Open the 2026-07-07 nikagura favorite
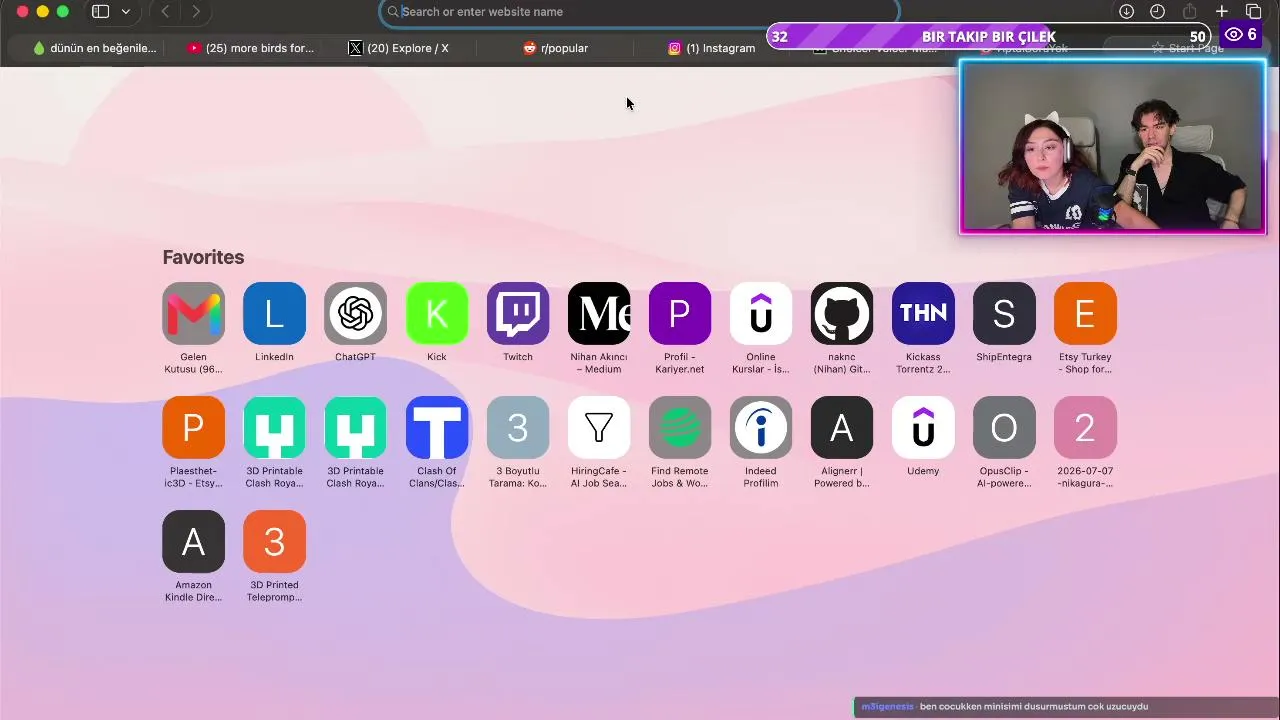 coord(1085,428)
